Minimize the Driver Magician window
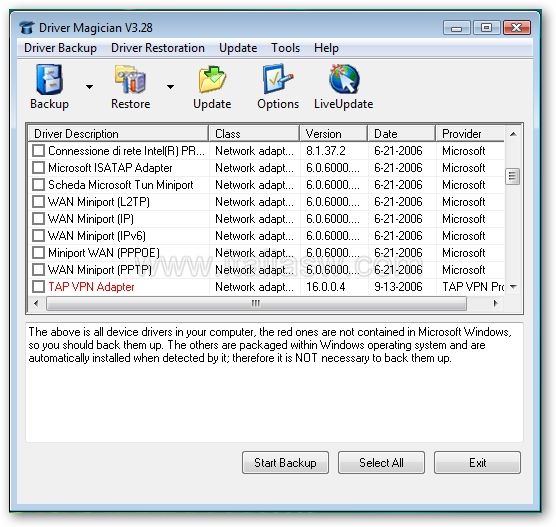 pos(457,28)
